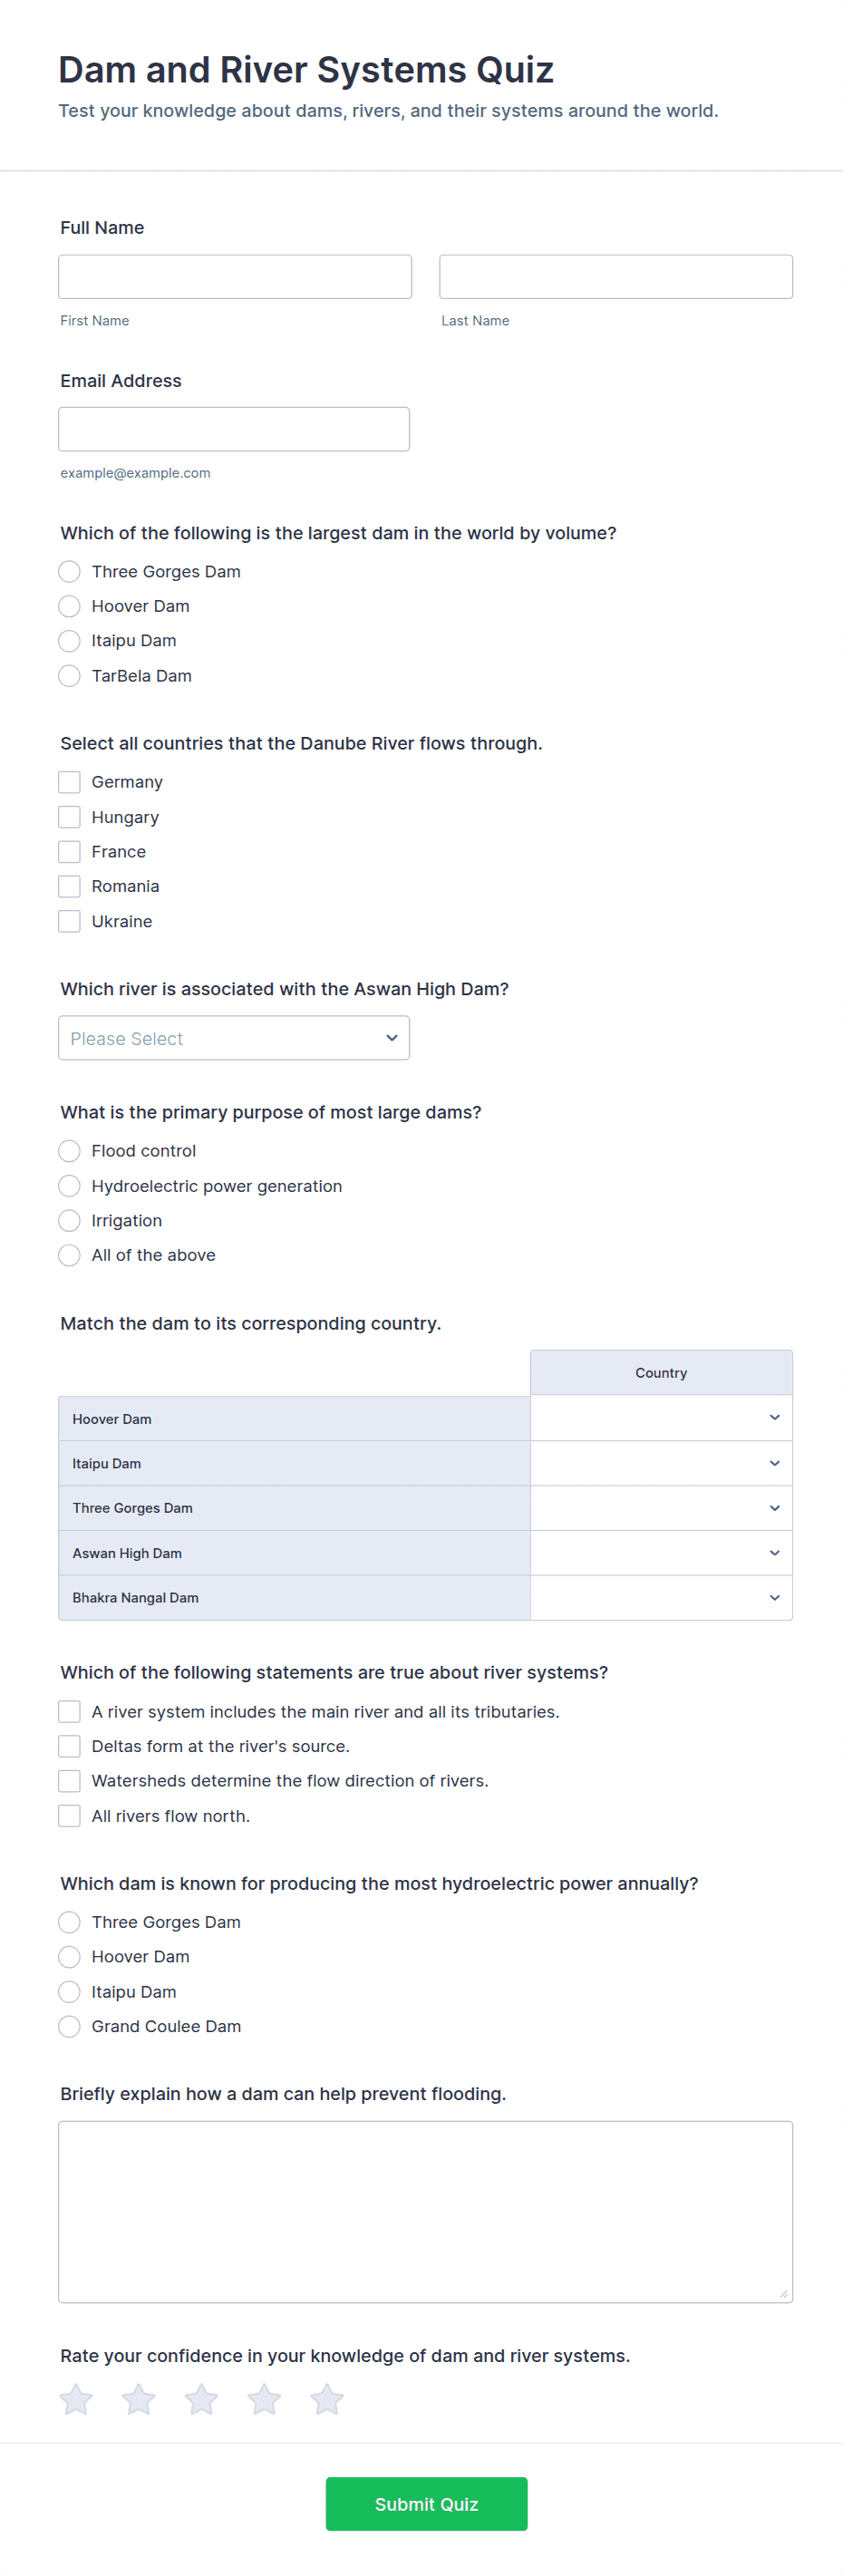The width and height of the screenshot is (843, 2576).
Task: Select the Email Address input box
Action: coord(234,429)
